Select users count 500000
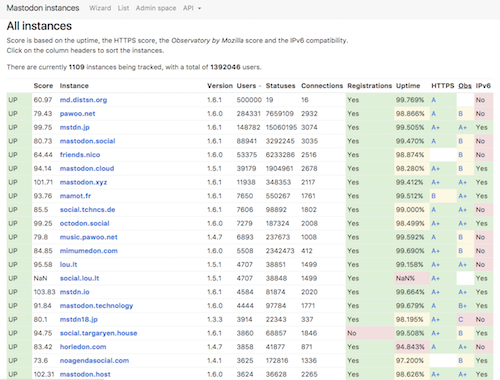Screen dimensions: 500x380 249,100
